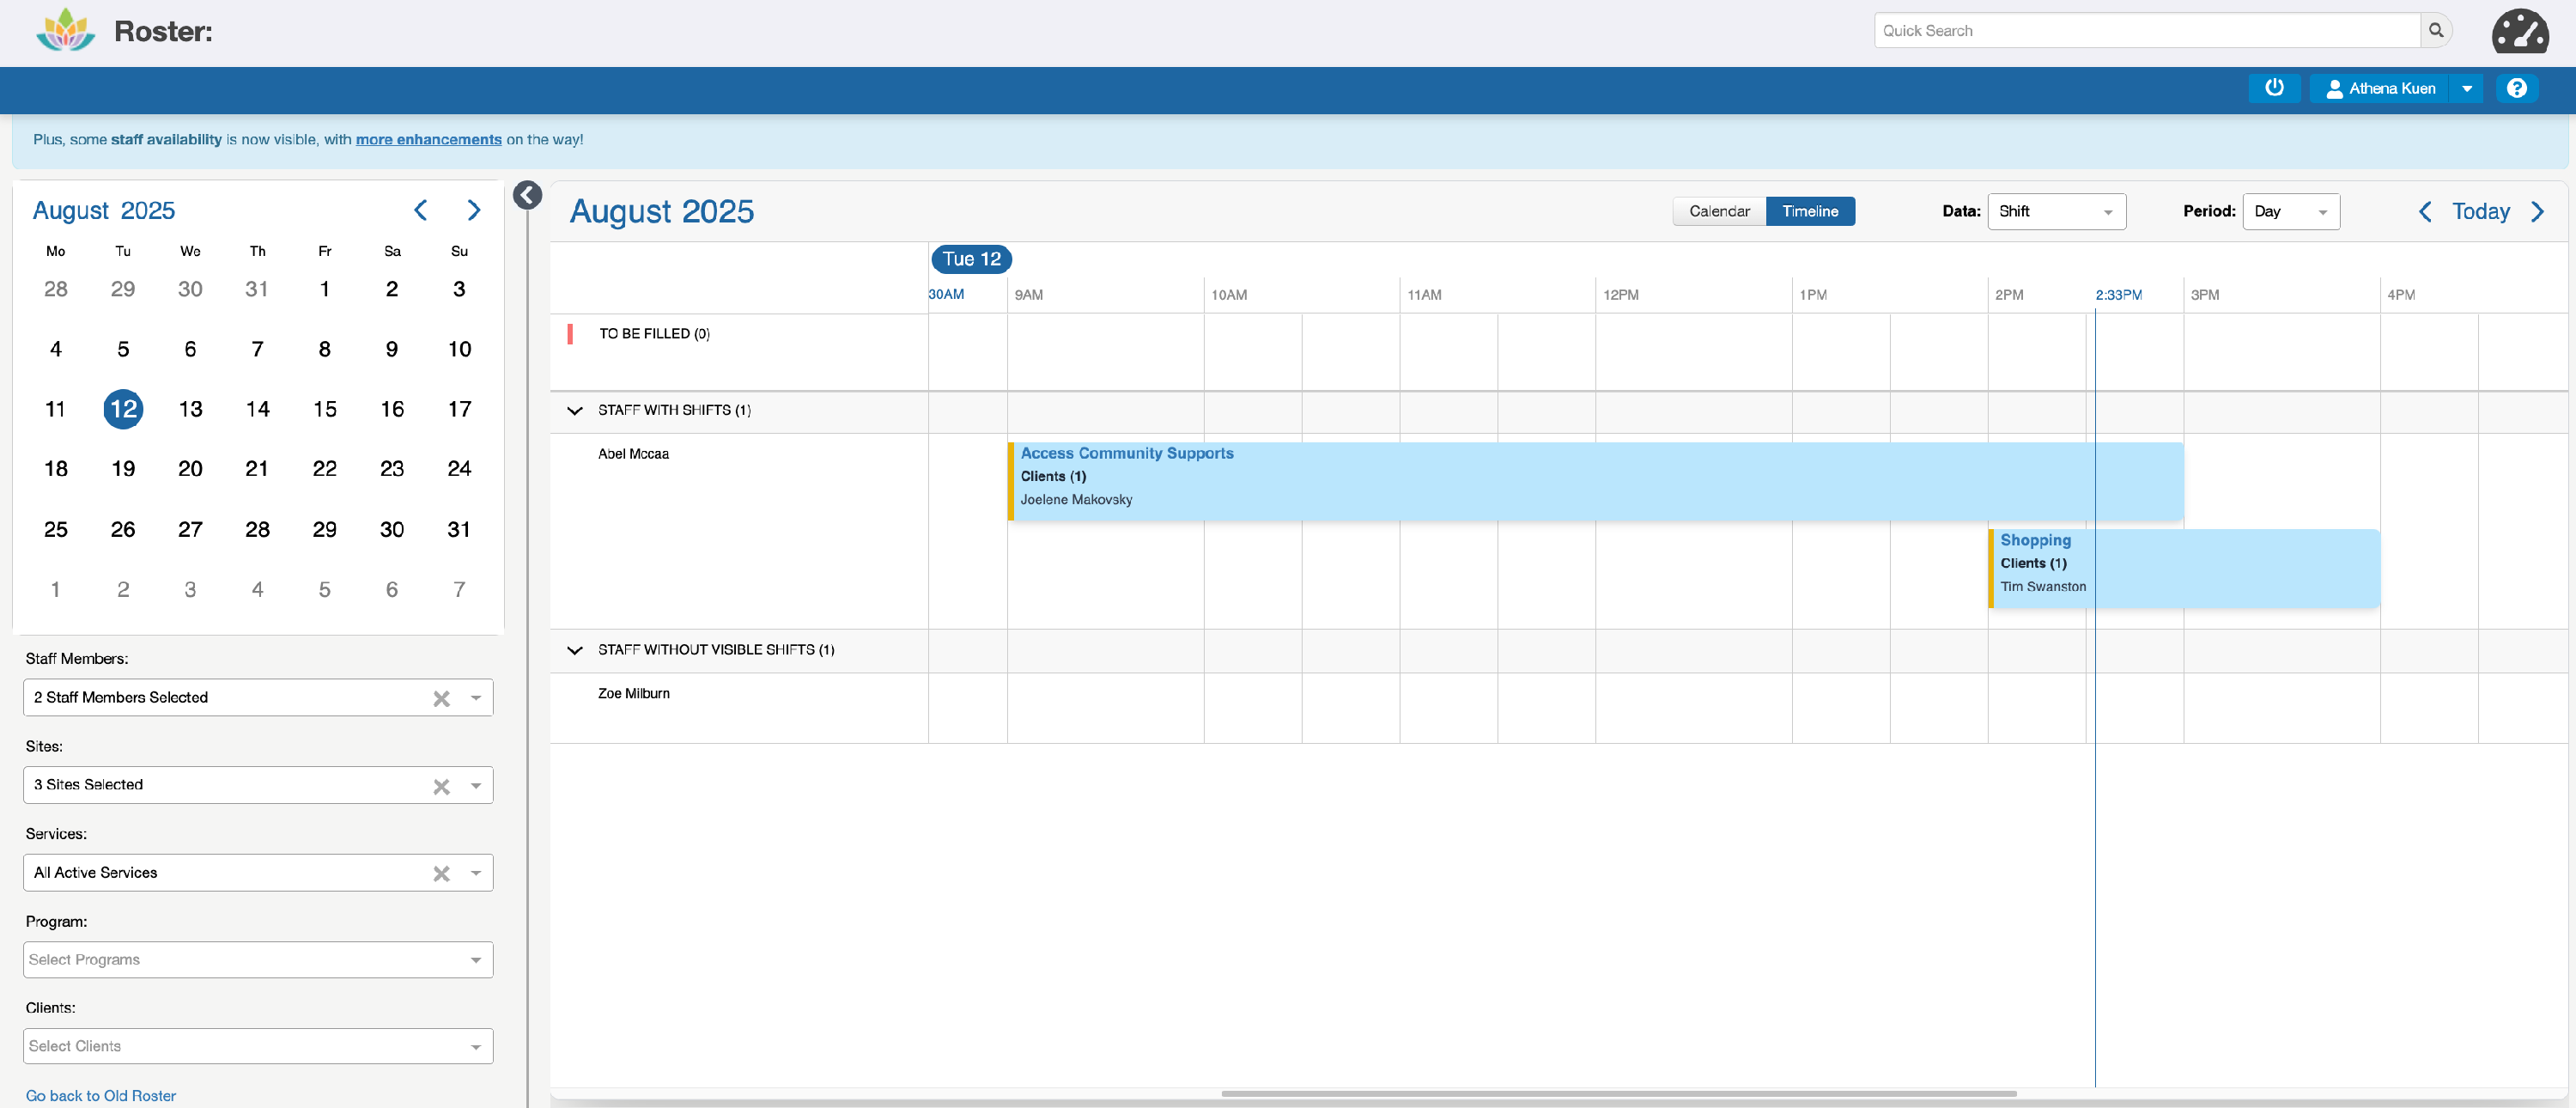Image resolution: width=2576 pixels, height=1108 pixels.
Task: Click the red To Be Filled marker
Action: pyautogui.click(x=570, y=334)
